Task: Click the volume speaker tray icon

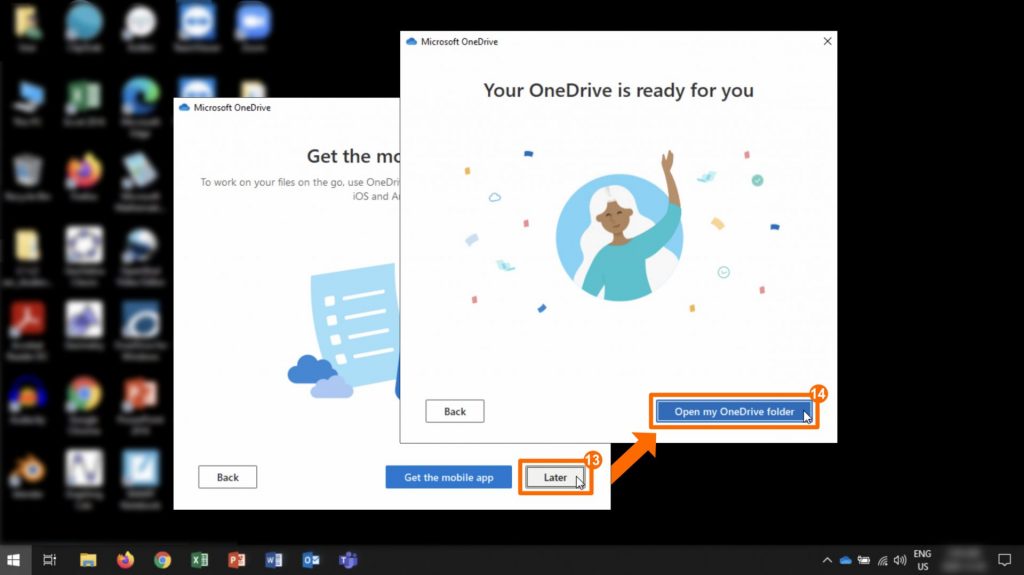Action: (x=900, y=560)
